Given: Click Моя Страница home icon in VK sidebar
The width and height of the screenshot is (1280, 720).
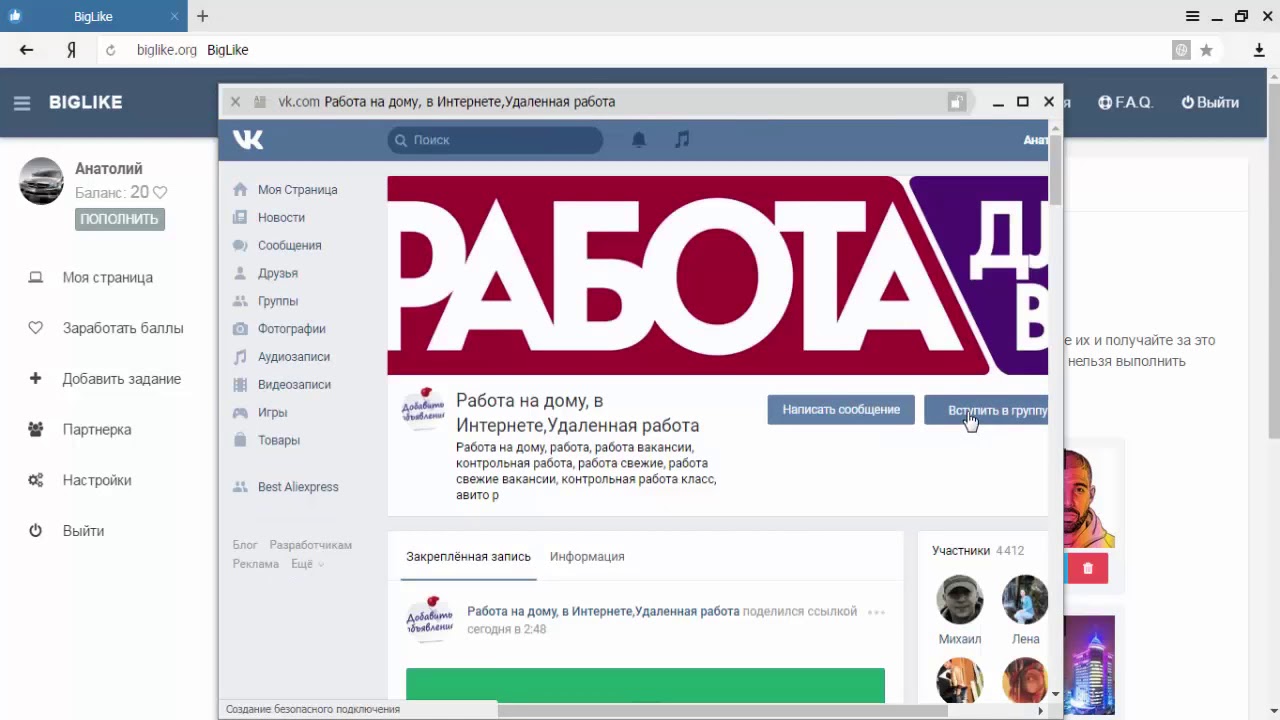Looking at the screenshot, I should coord(240,189).
